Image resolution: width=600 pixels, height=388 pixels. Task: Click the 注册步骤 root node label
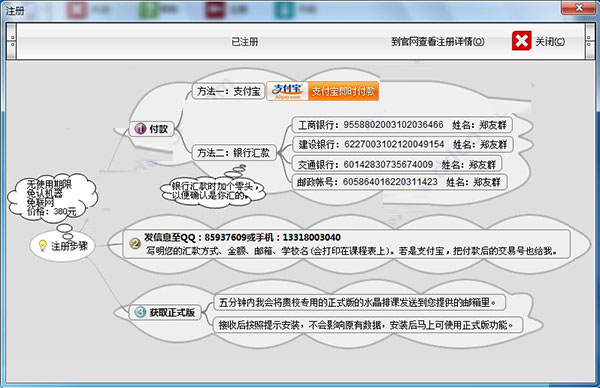coord(69,246)
